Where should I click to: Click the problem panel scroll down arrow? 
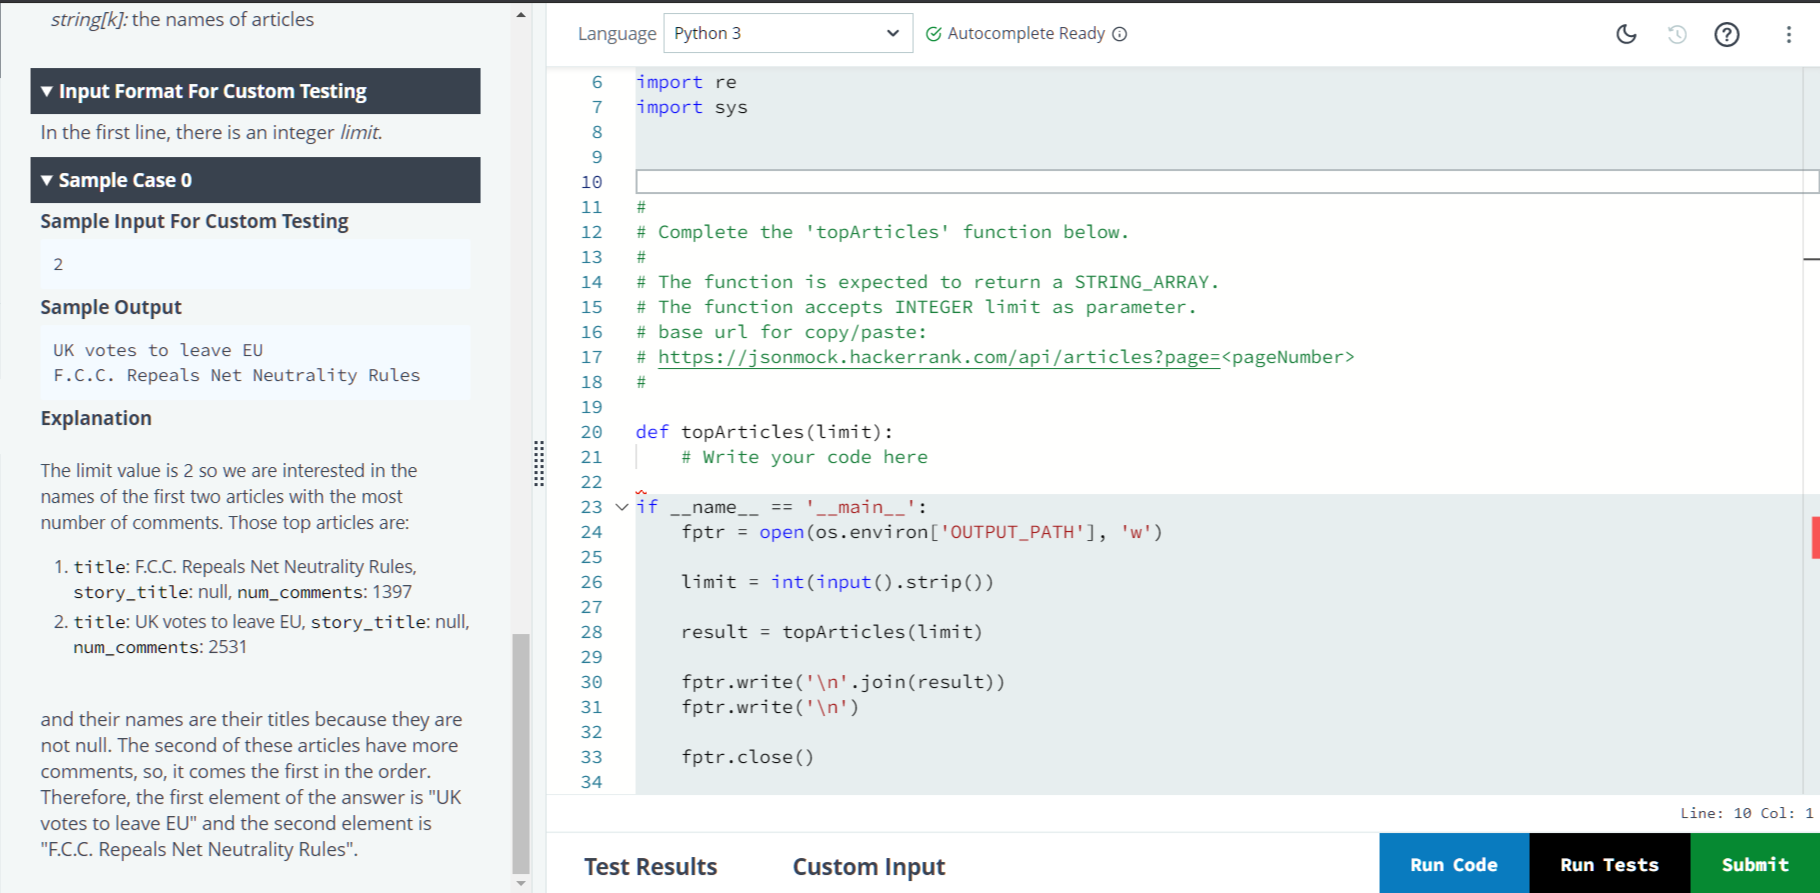coord(521,883)
